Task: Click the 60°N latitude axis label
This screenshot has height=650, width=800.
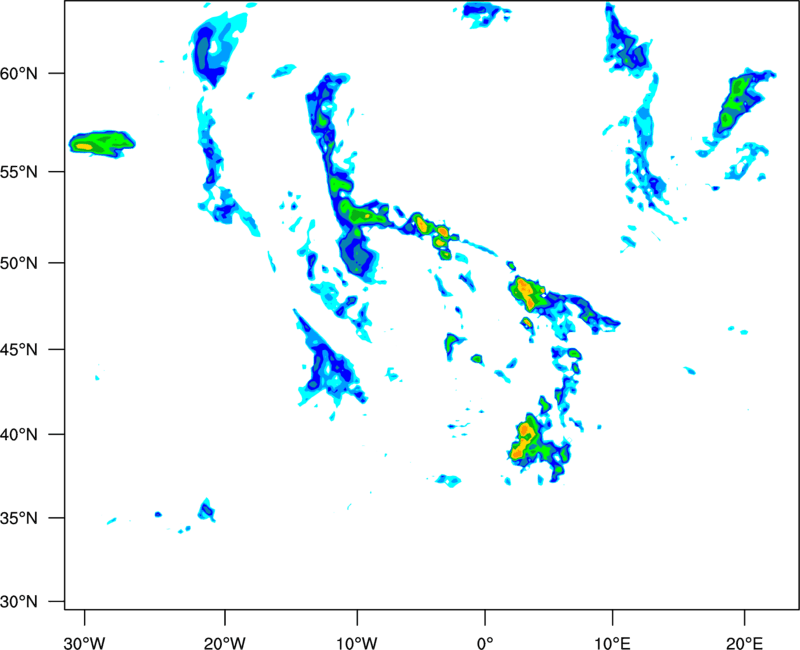Action: (x=19, y=74)
